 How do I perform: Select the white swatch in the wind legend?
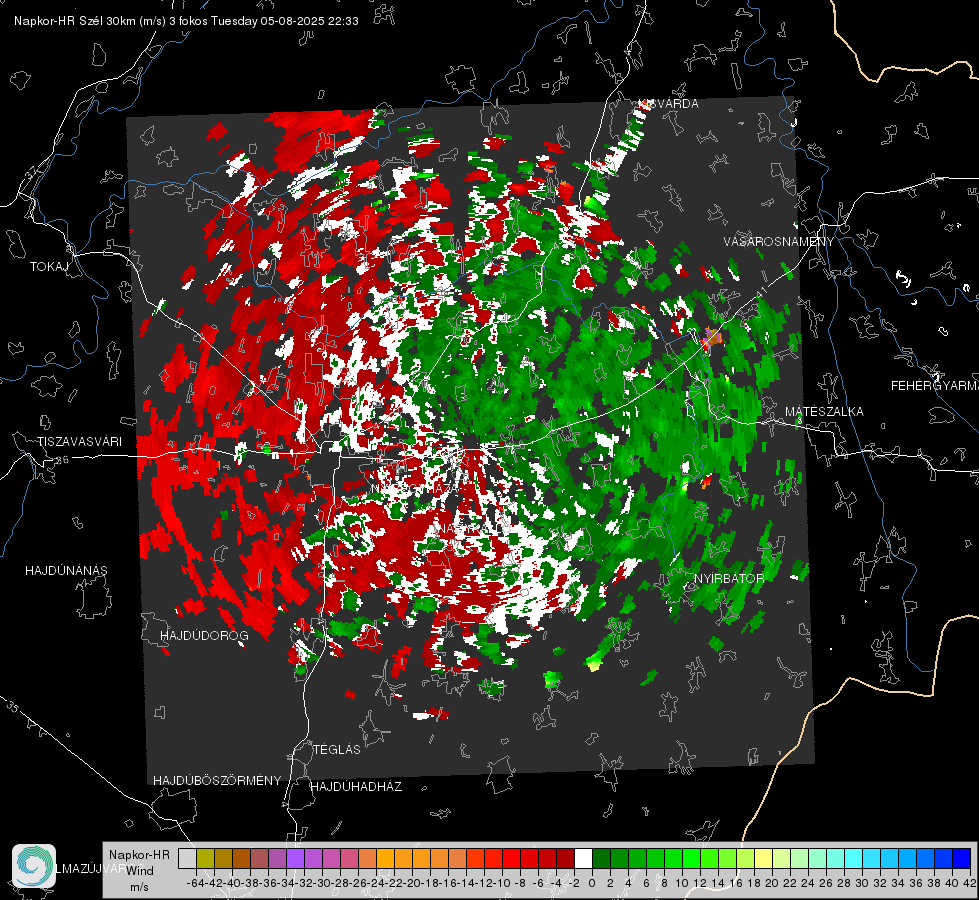tap(583, 858)
